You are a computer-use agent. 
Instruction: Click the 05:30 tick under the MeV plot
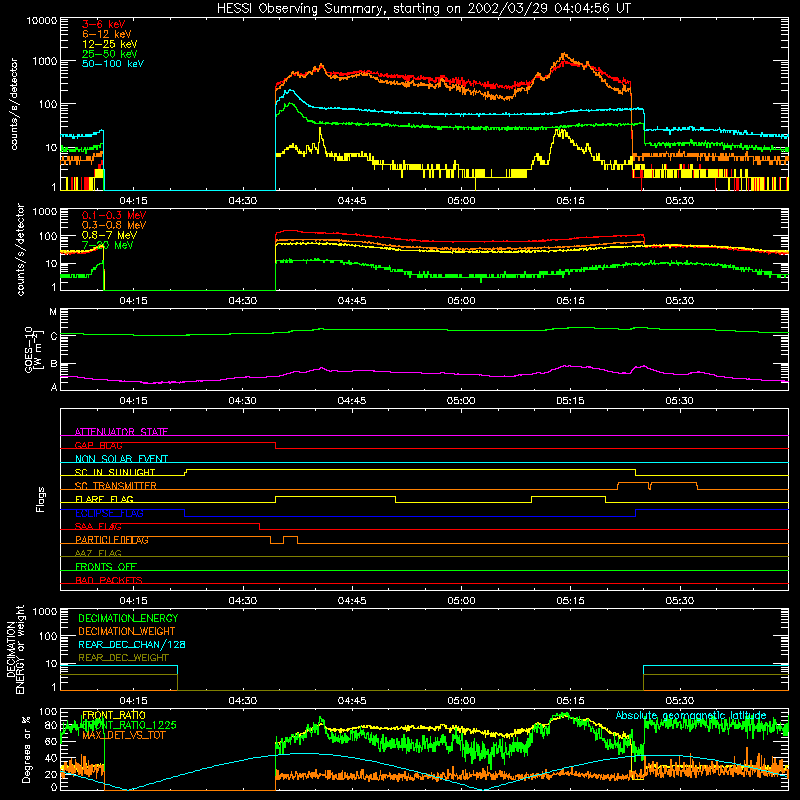coord(680,301)
